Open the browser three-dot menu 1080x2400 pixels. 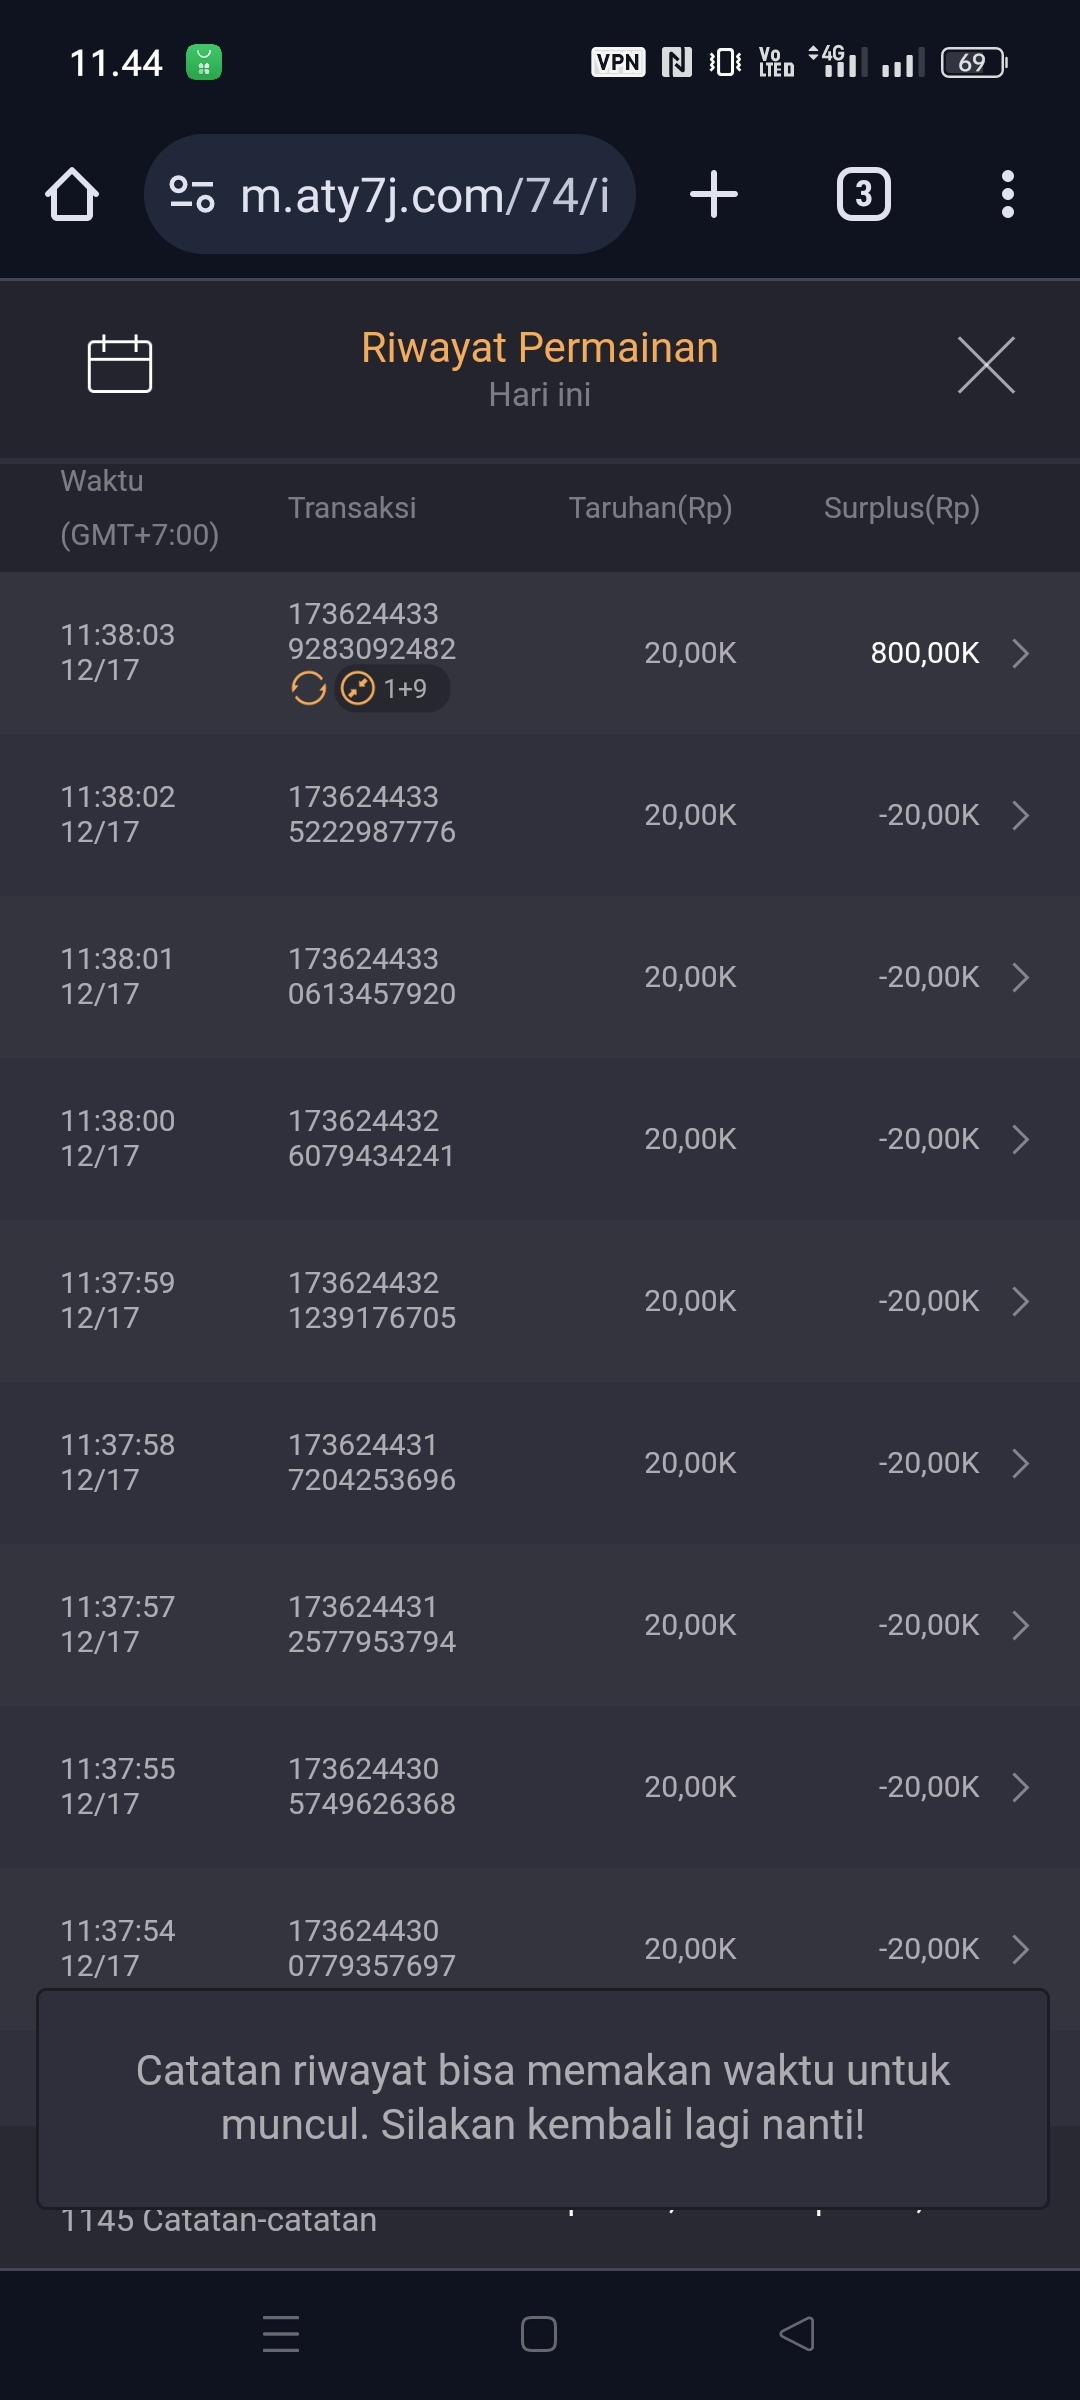click(x=1007, y=194)
